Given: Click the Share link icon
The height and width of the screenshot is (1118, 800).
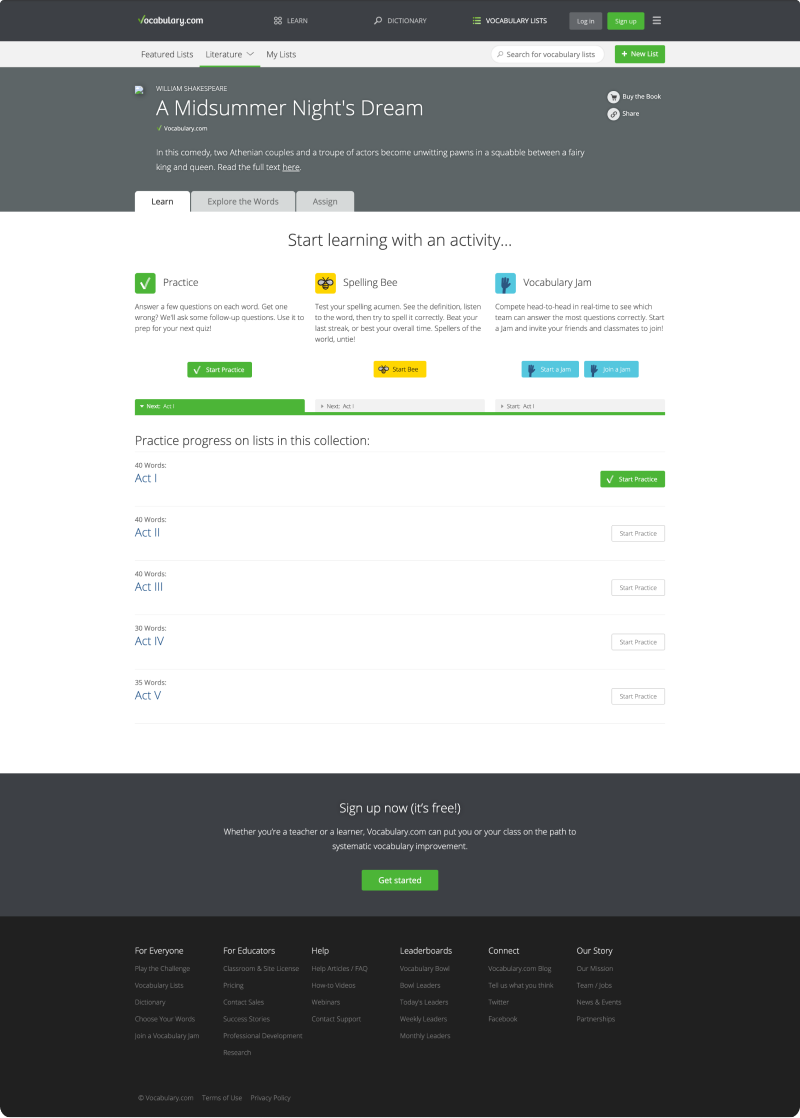Looking at the screenshot, I should [x=613, y=114].
